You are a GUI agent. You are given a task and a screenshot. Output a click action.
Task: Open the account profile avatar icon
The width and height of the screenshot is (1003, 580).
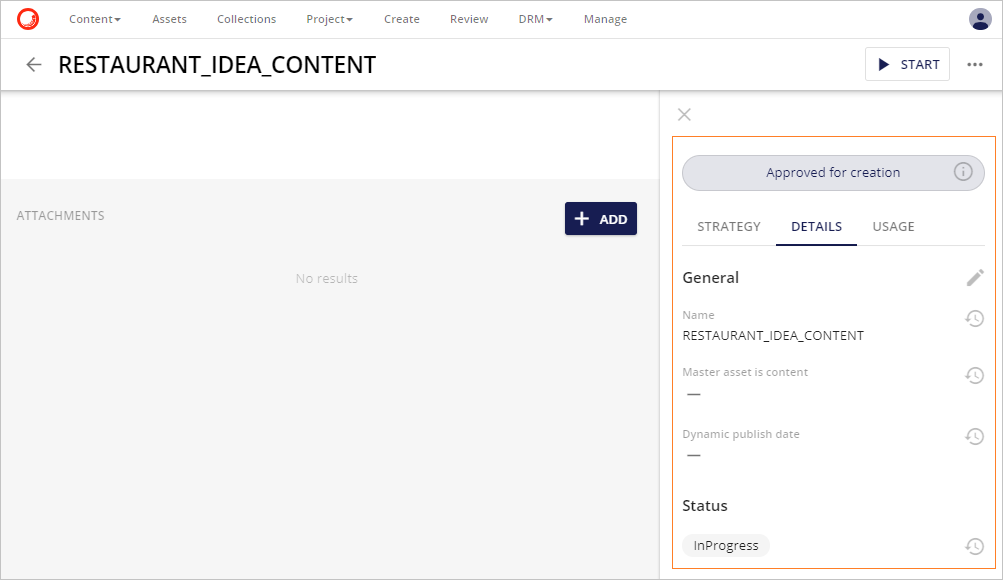click(x=980, y=18)
